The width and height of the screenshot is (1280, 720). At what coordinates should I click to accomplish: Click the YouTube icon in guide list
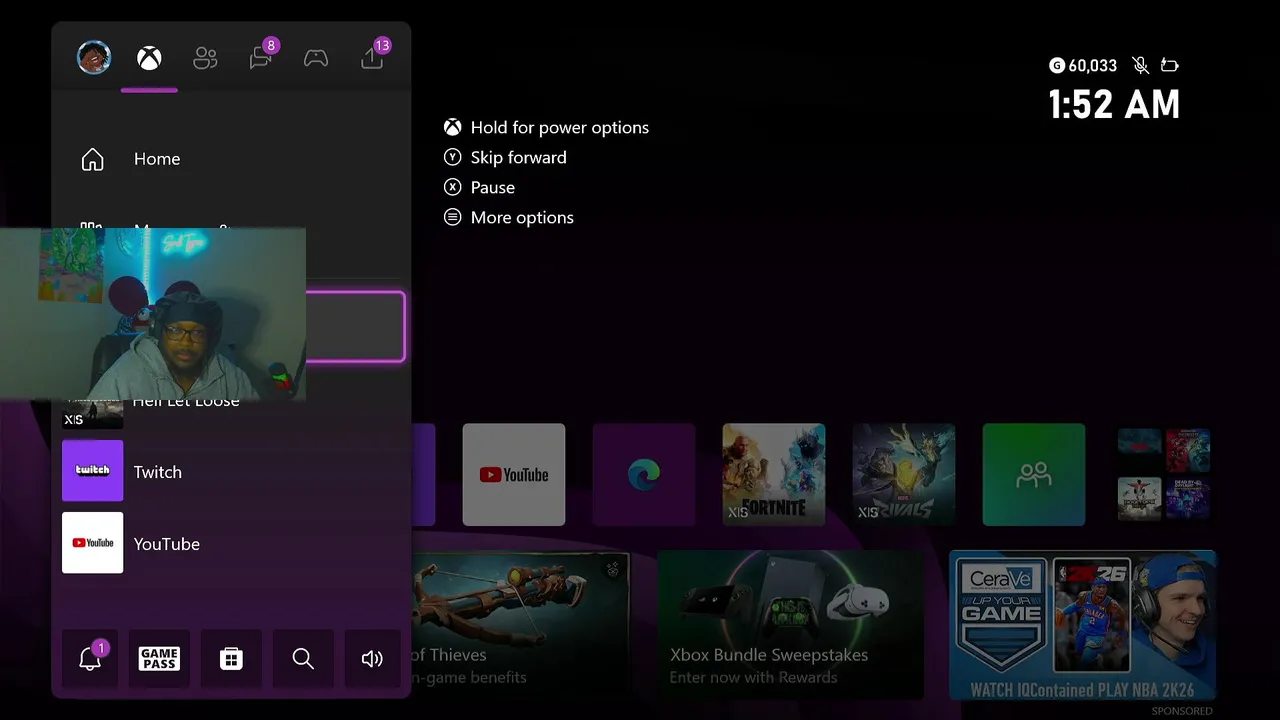[x=93, y=543]
